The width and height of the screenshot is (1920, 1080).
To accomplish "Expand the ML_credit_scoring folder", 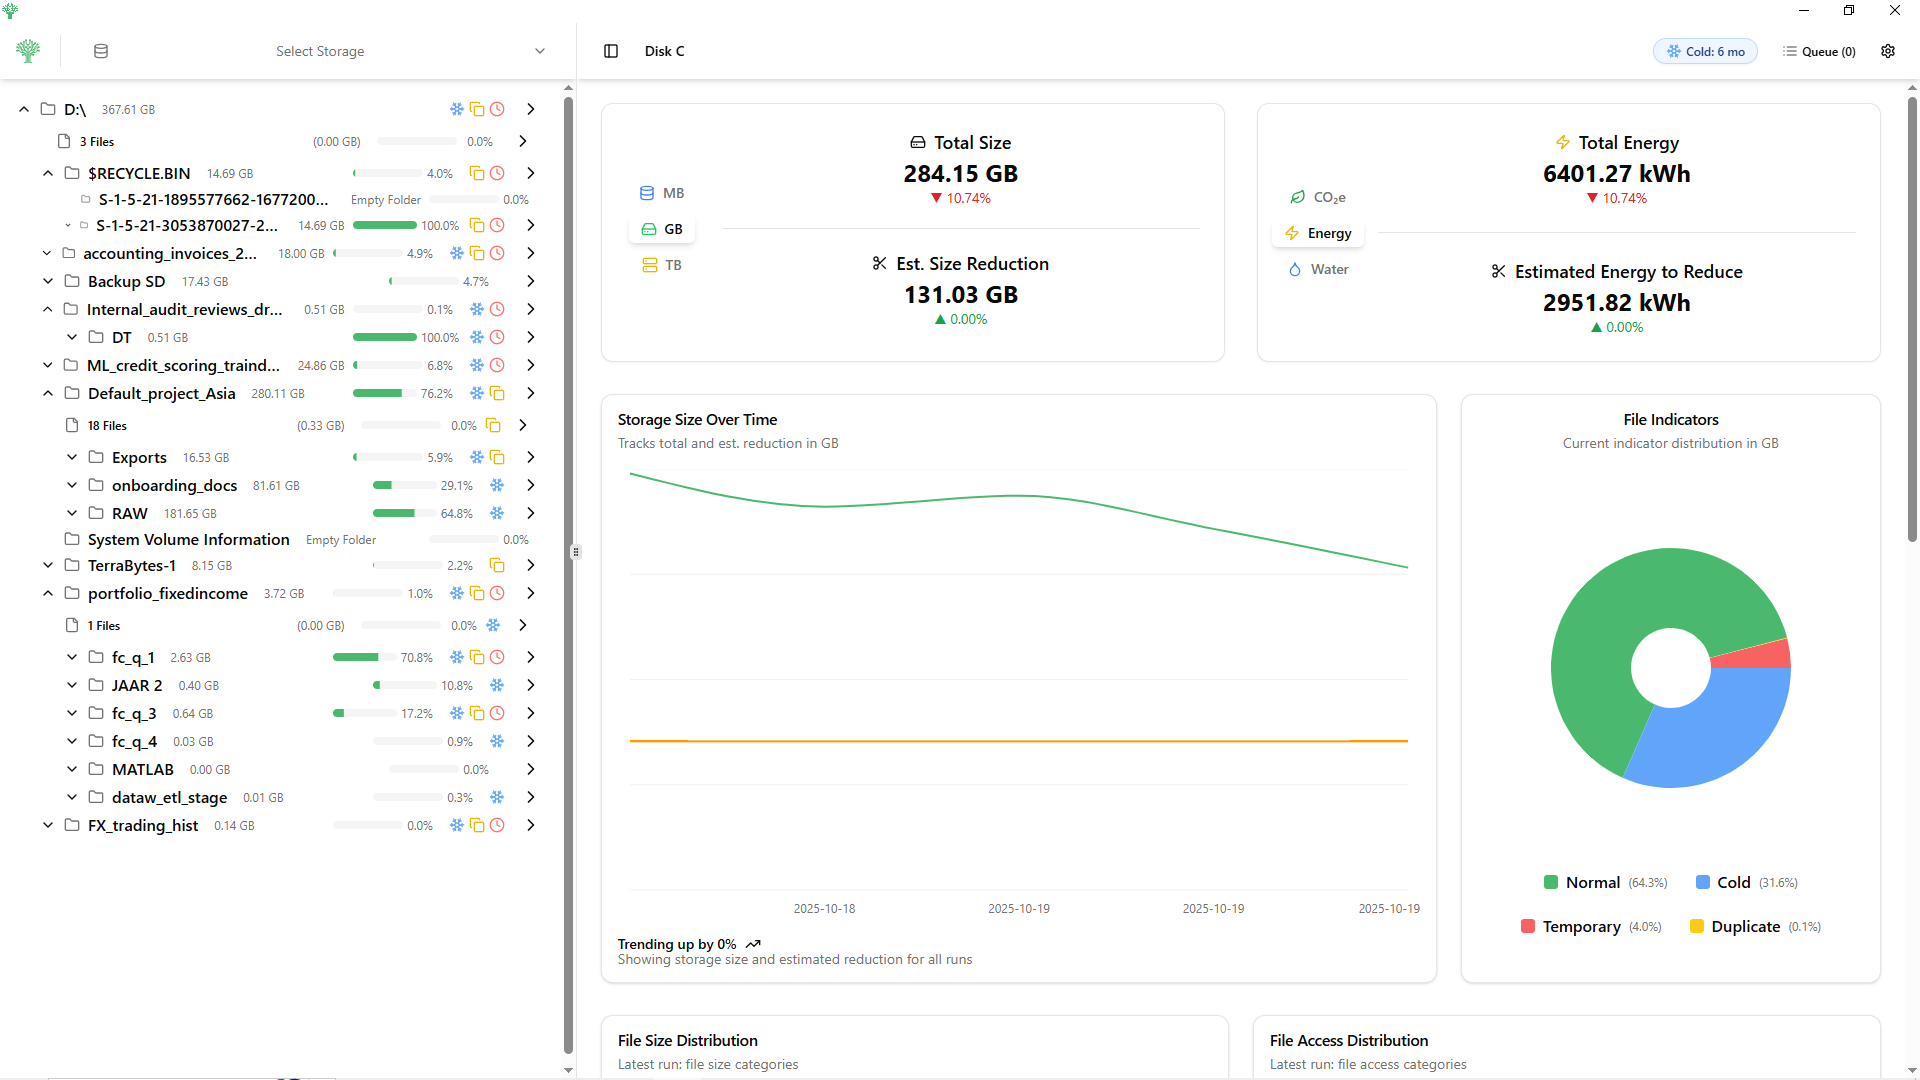I will click(x=48, y=365).
